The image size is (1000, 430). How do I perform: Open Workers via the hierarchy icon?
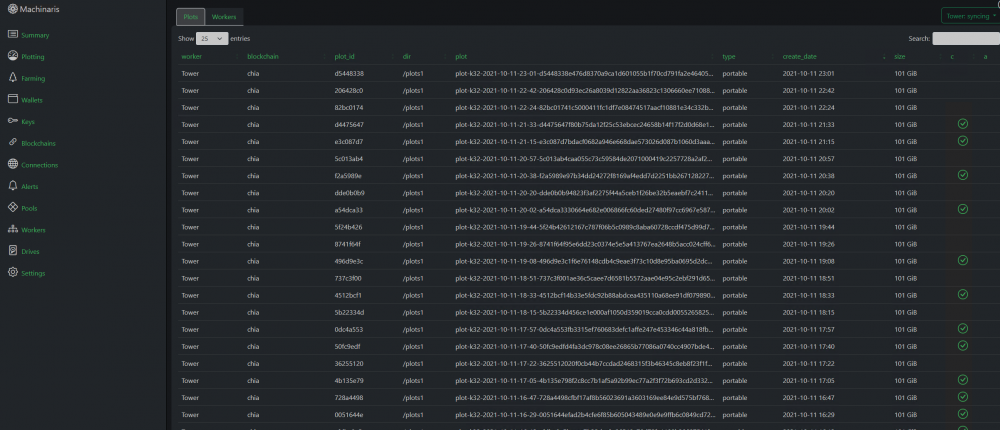click(13, 229)
